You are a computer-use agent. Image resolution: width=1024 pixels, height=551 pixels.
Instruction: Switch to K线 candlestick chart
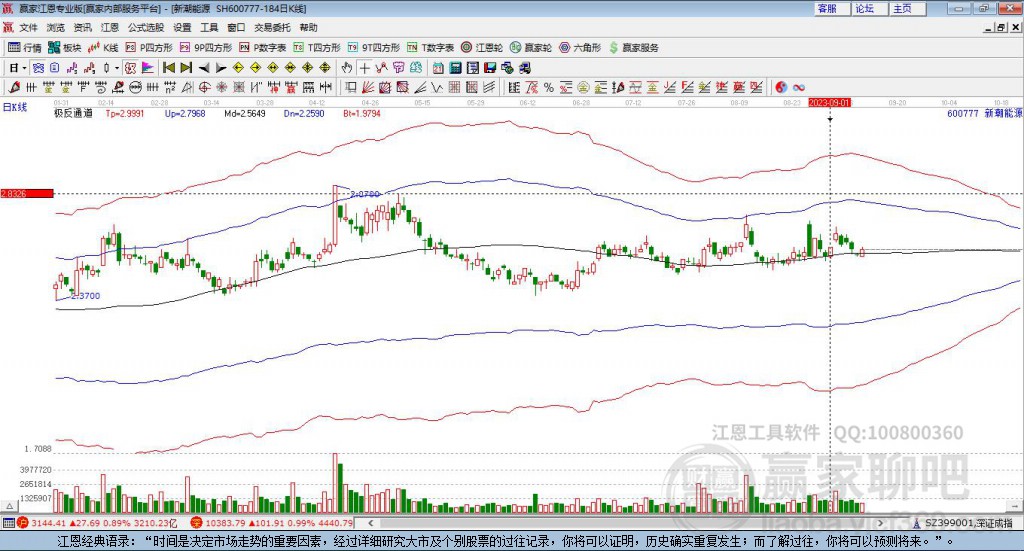[103, 48]
